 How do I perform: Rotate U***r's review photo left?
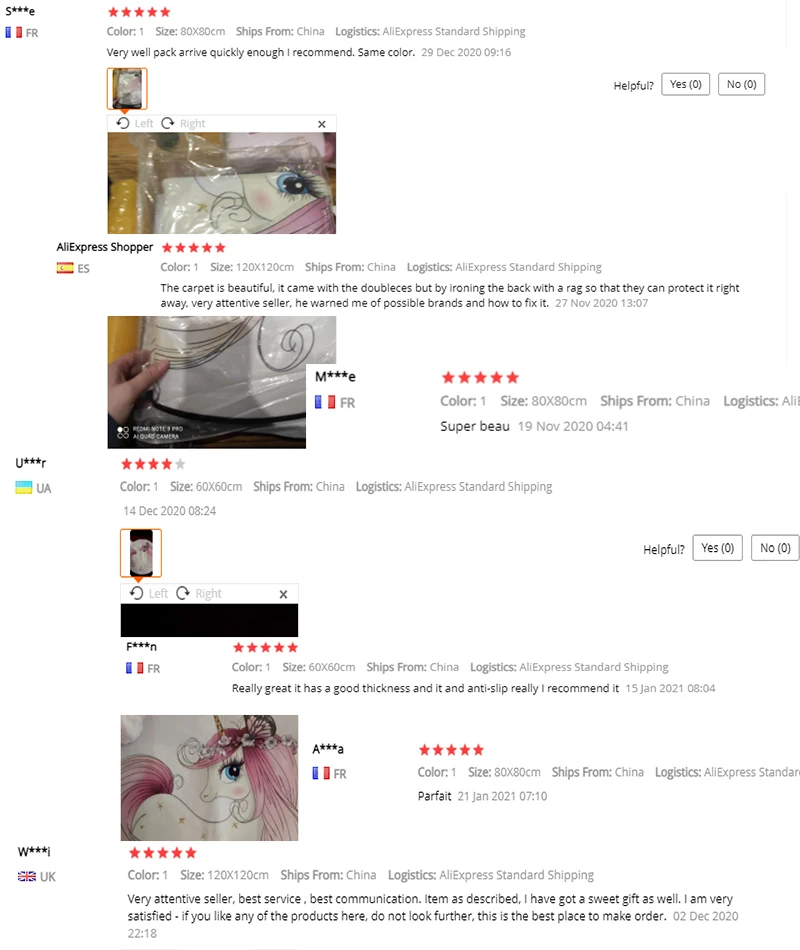[x=149, y=593]
